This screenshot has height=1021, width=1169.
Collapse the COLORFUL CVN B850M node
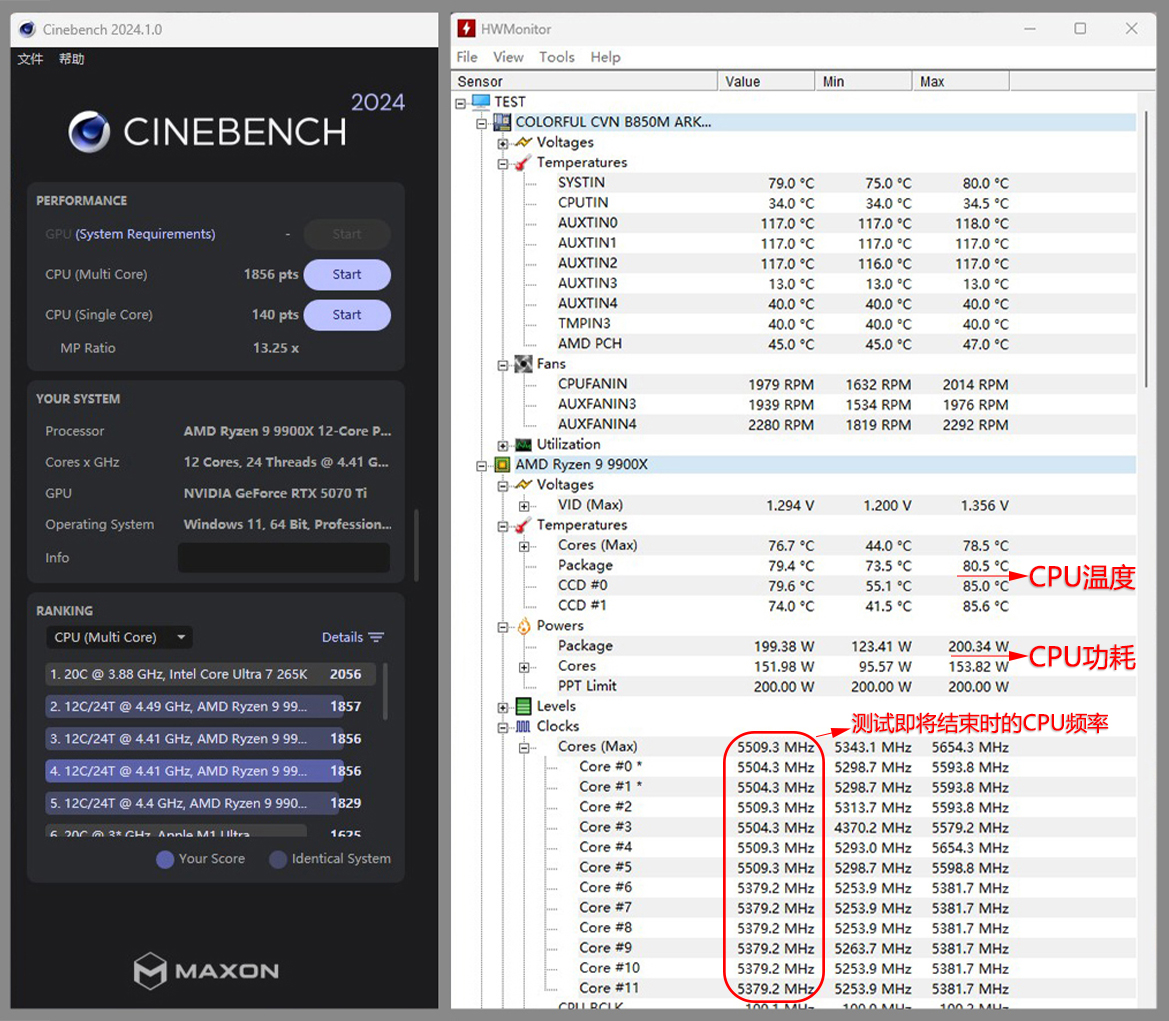(x=482, y=123)
